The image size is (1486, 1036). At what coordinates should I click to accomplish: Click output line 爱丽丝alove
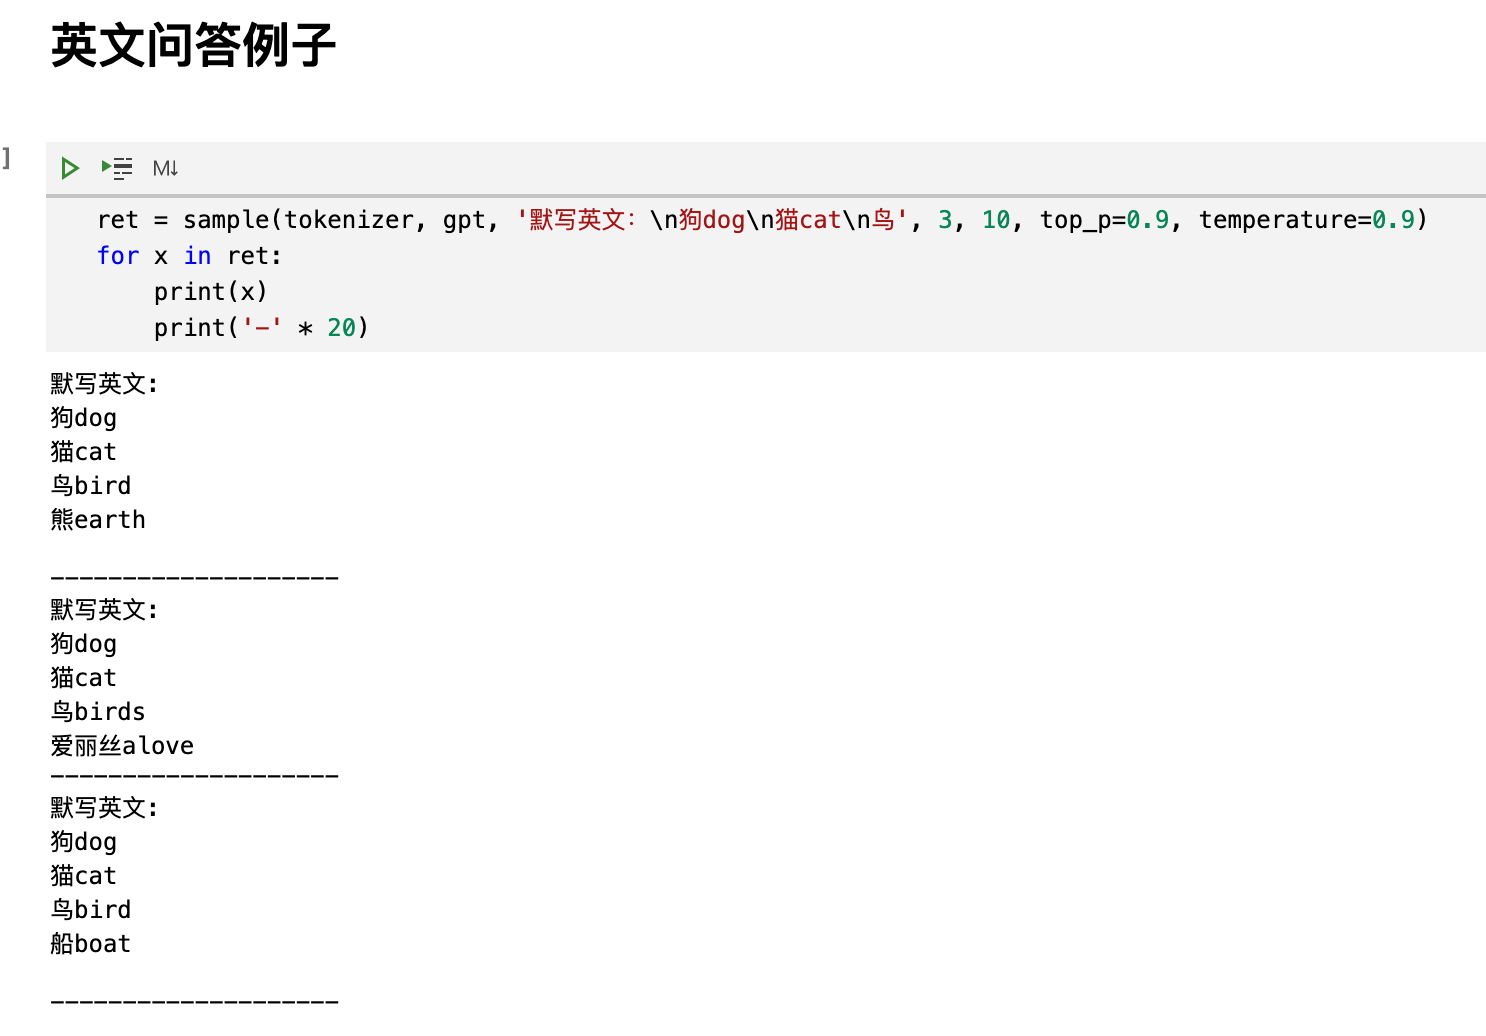tap(122, 746)
